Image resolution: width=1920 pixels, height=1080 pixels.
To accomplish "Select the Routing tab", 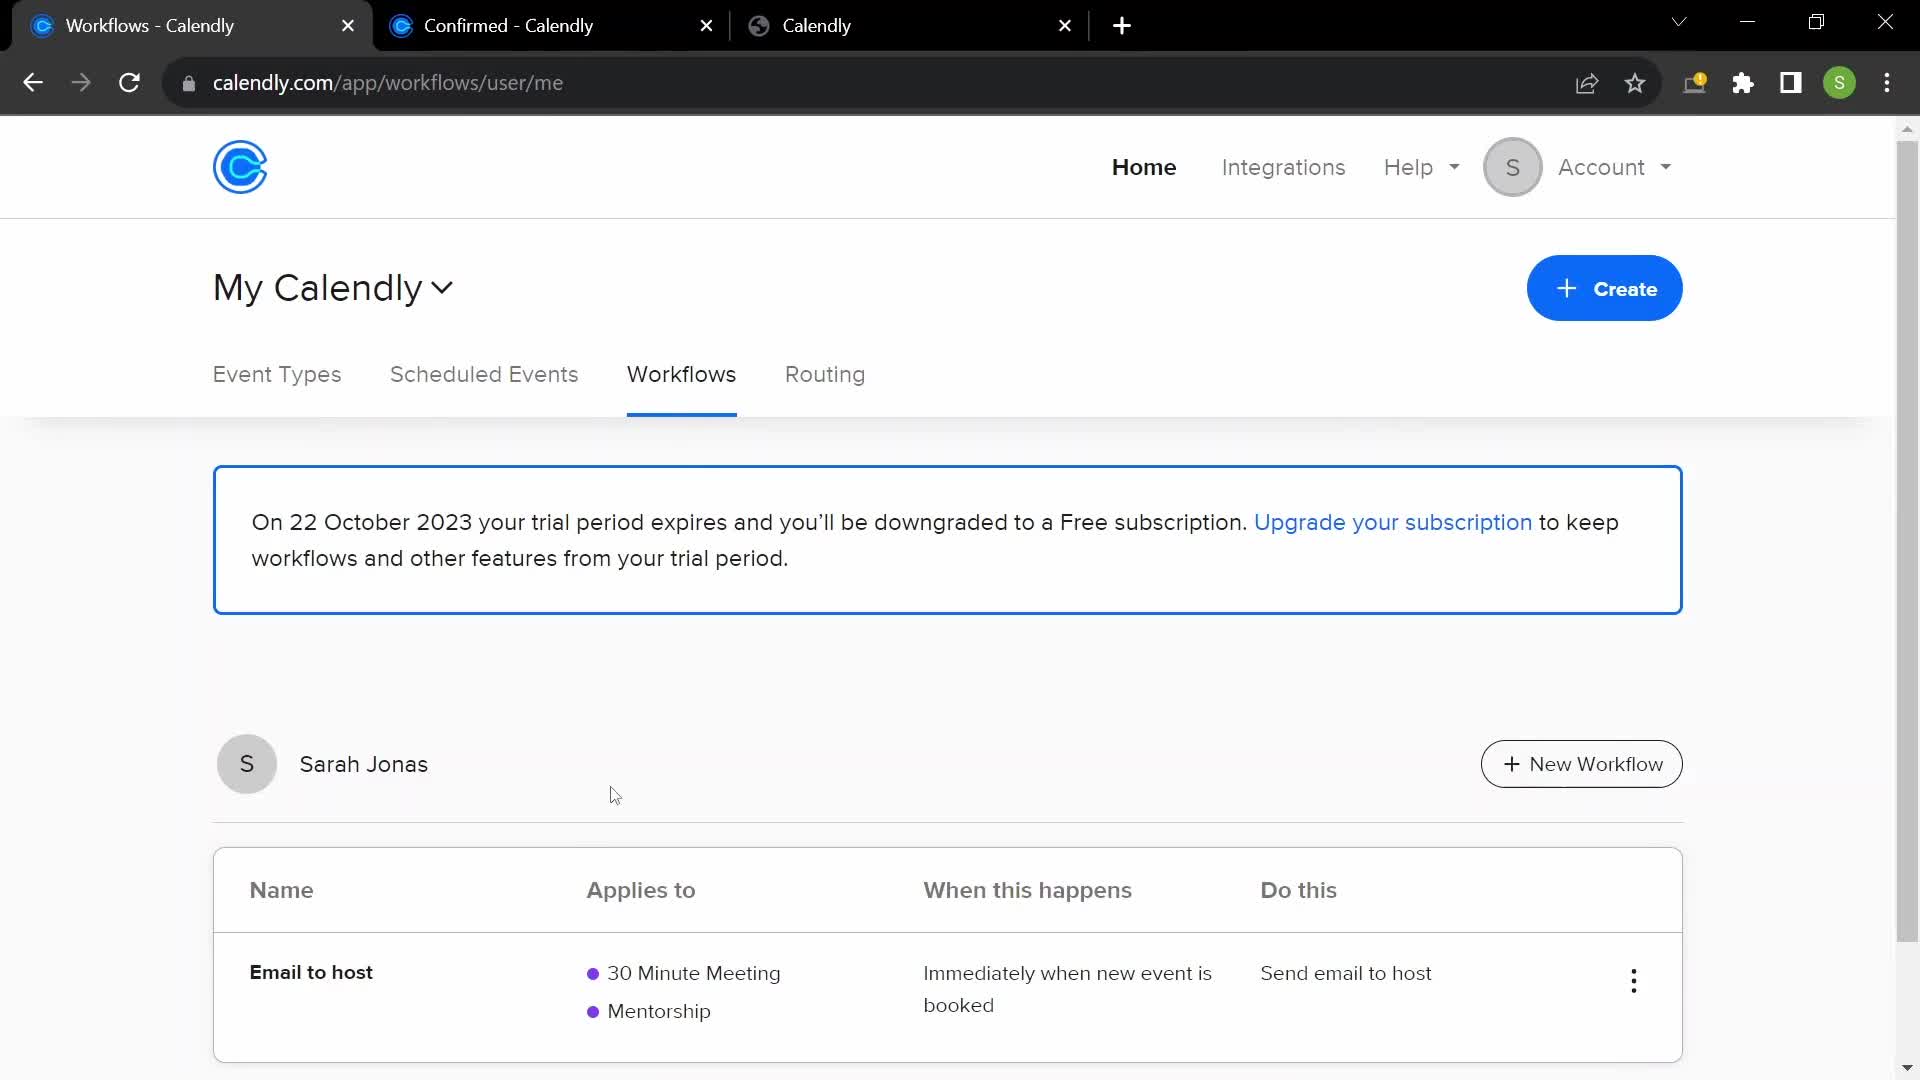I will [824, 375].
